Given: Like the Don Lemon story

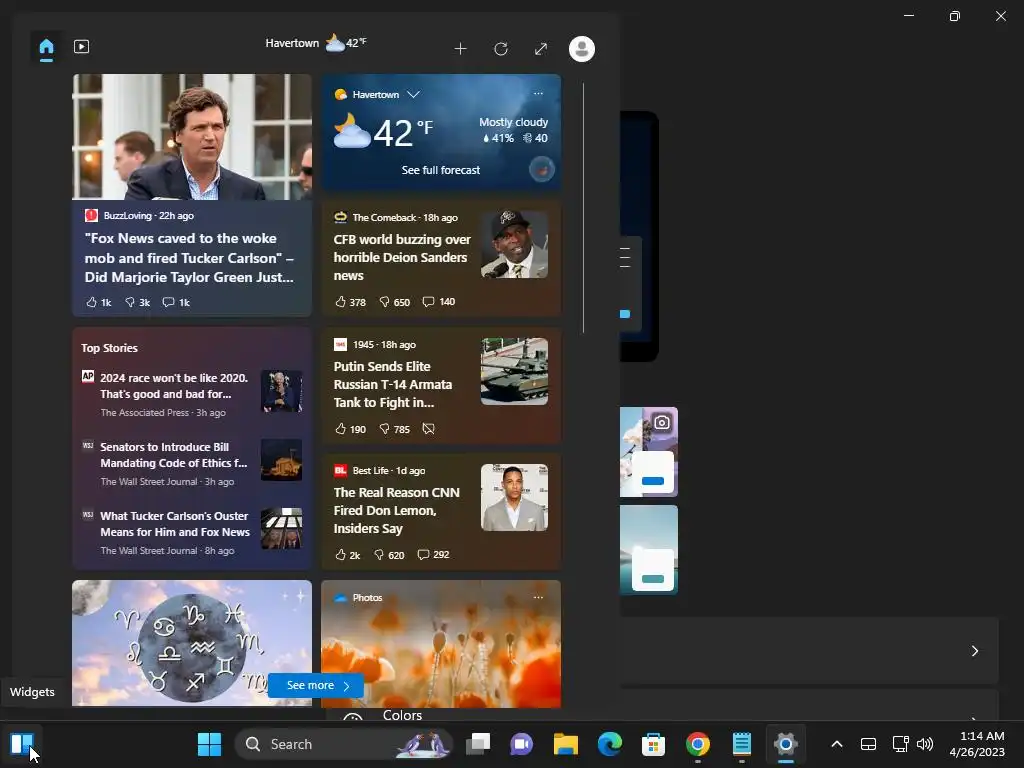Looking at the screenshot, I should coord(347,555).
